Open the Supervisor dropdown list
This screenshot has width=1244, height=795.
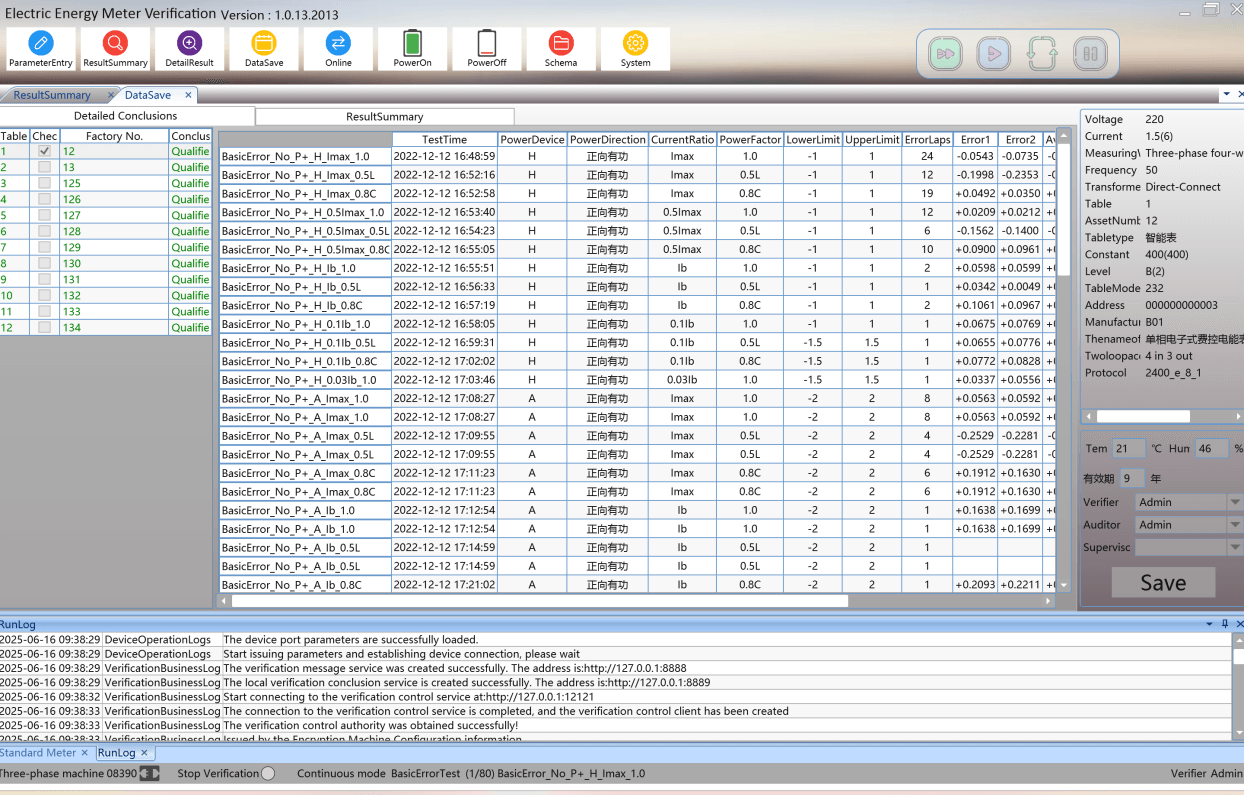[x=1235, y=547]
